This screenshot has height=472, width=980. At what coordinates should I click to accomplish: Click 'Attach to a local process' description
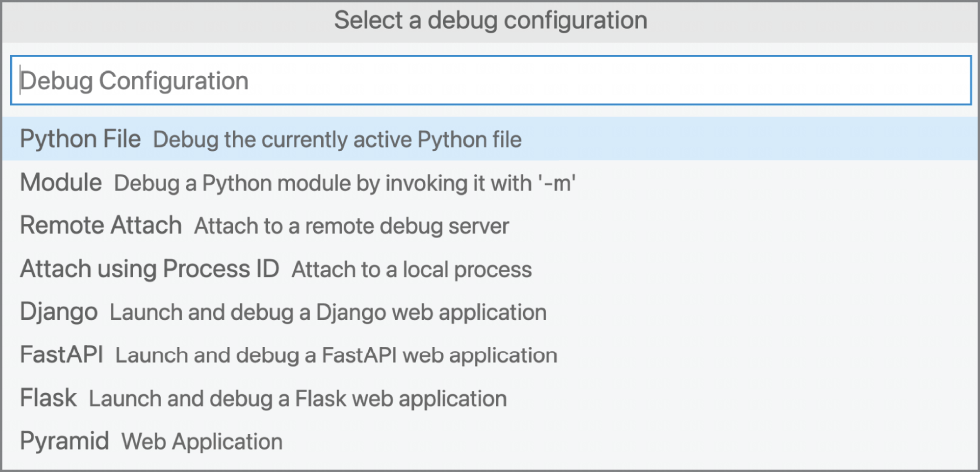tap(412, 269)
